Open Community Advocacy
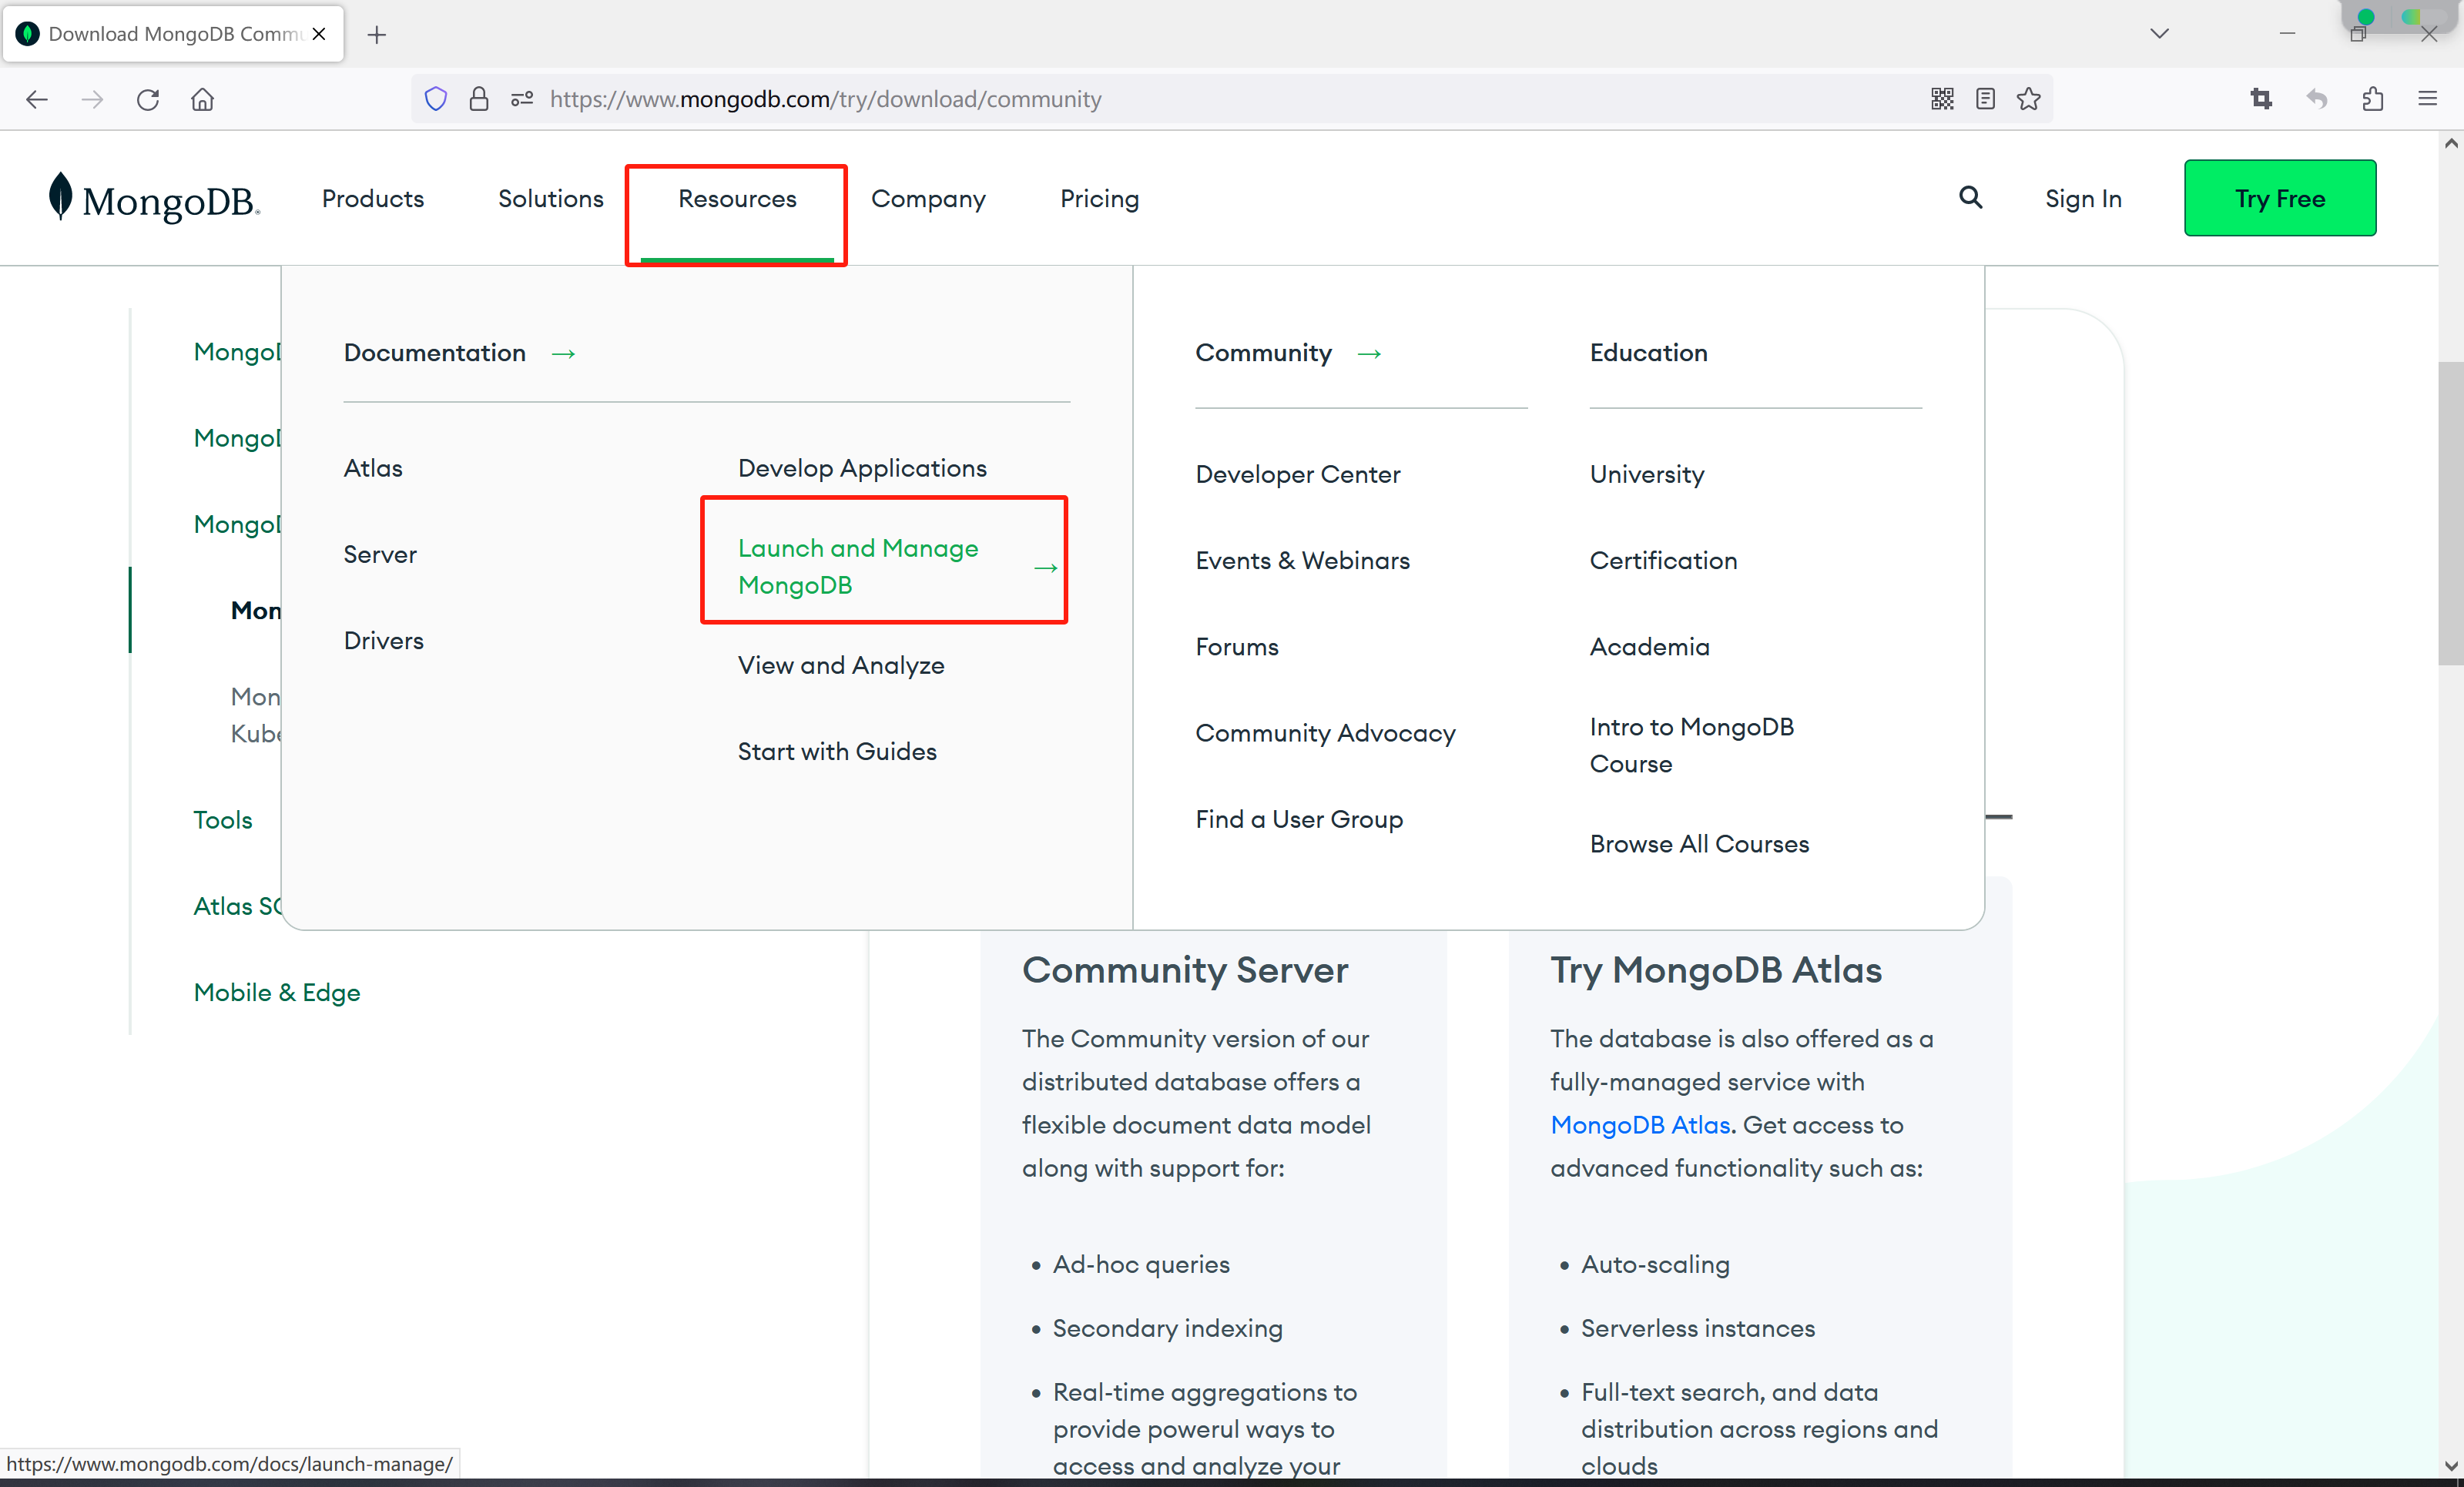 pyautogui.click(x=1326, y=733)
